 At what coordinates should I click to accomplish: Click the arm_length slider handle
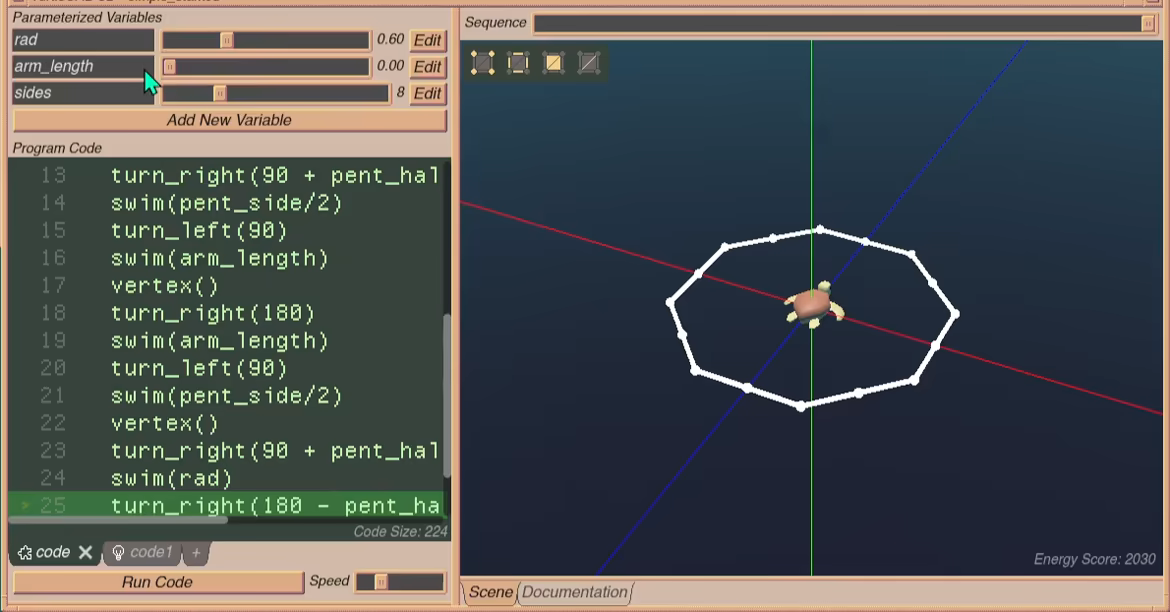click(169, 66)
